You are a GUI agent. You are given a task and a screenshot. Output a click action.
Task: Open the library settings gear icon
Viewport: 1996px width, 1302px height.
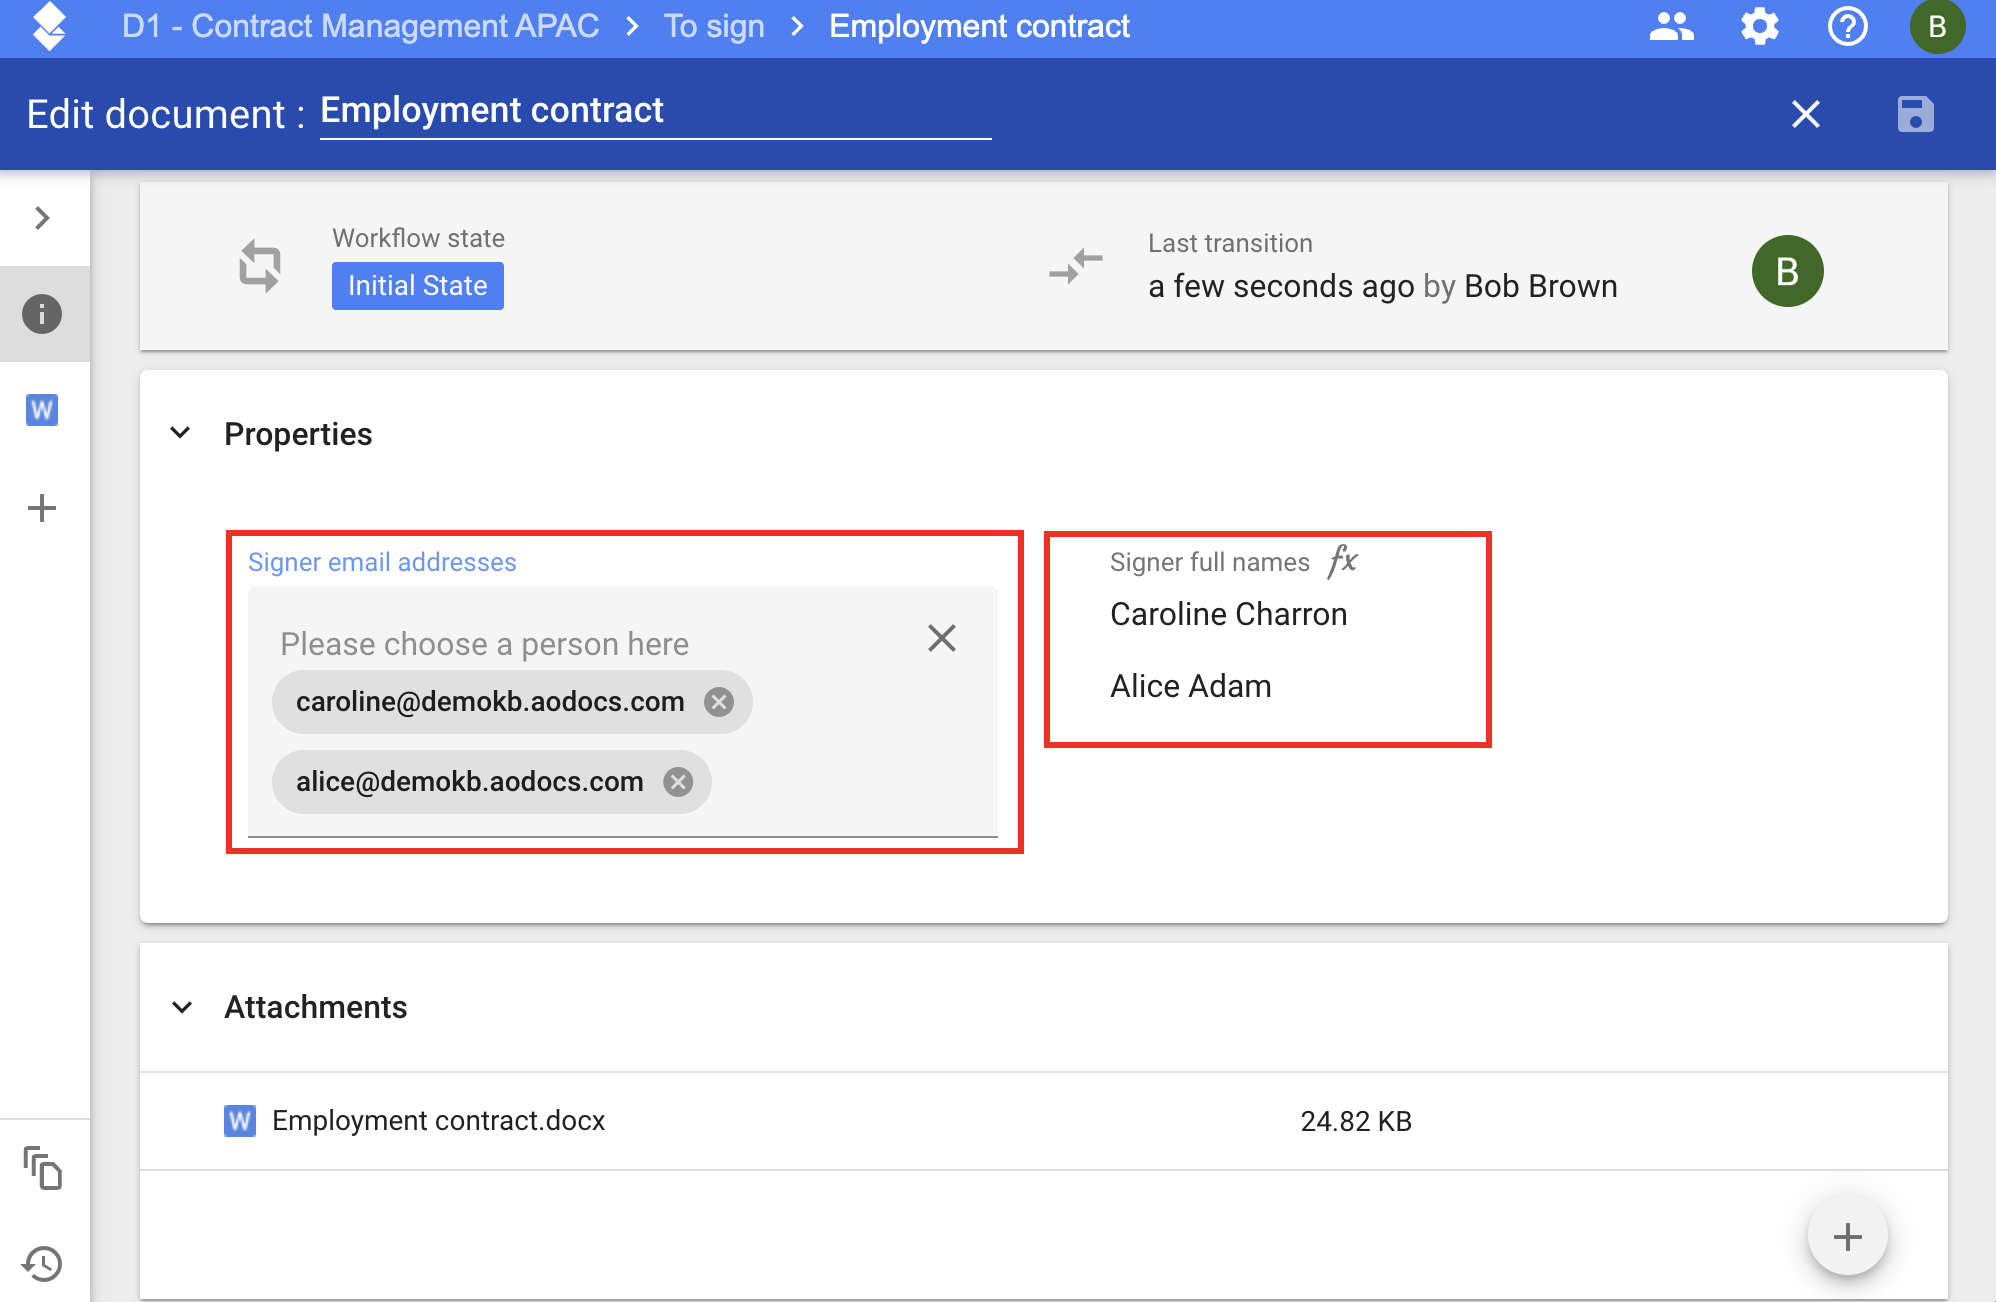click(1760, 26)
